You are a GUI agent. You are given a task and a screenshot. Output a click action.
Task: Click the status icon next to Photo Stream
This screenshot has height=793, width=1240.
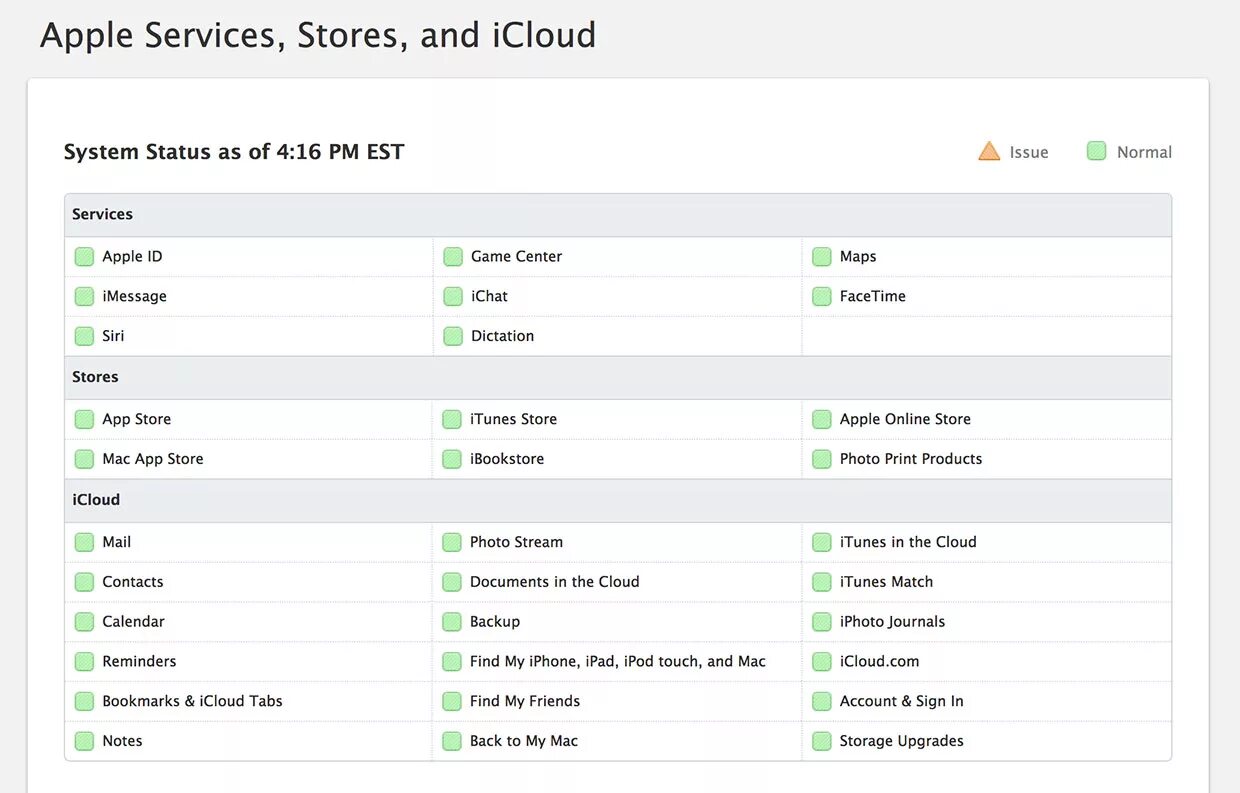point(452,543)
